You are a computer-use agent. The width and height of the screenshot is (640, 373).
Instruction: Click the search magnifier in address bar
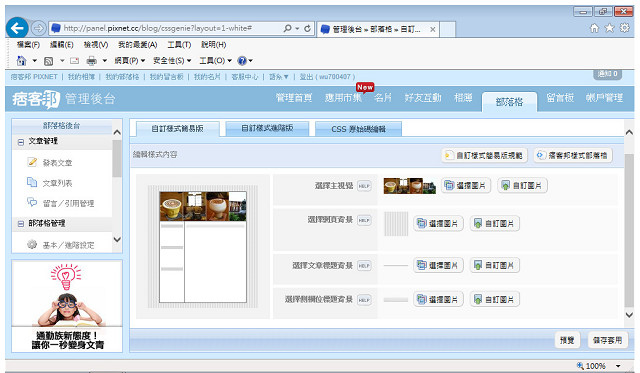click(x=288, y=28)
